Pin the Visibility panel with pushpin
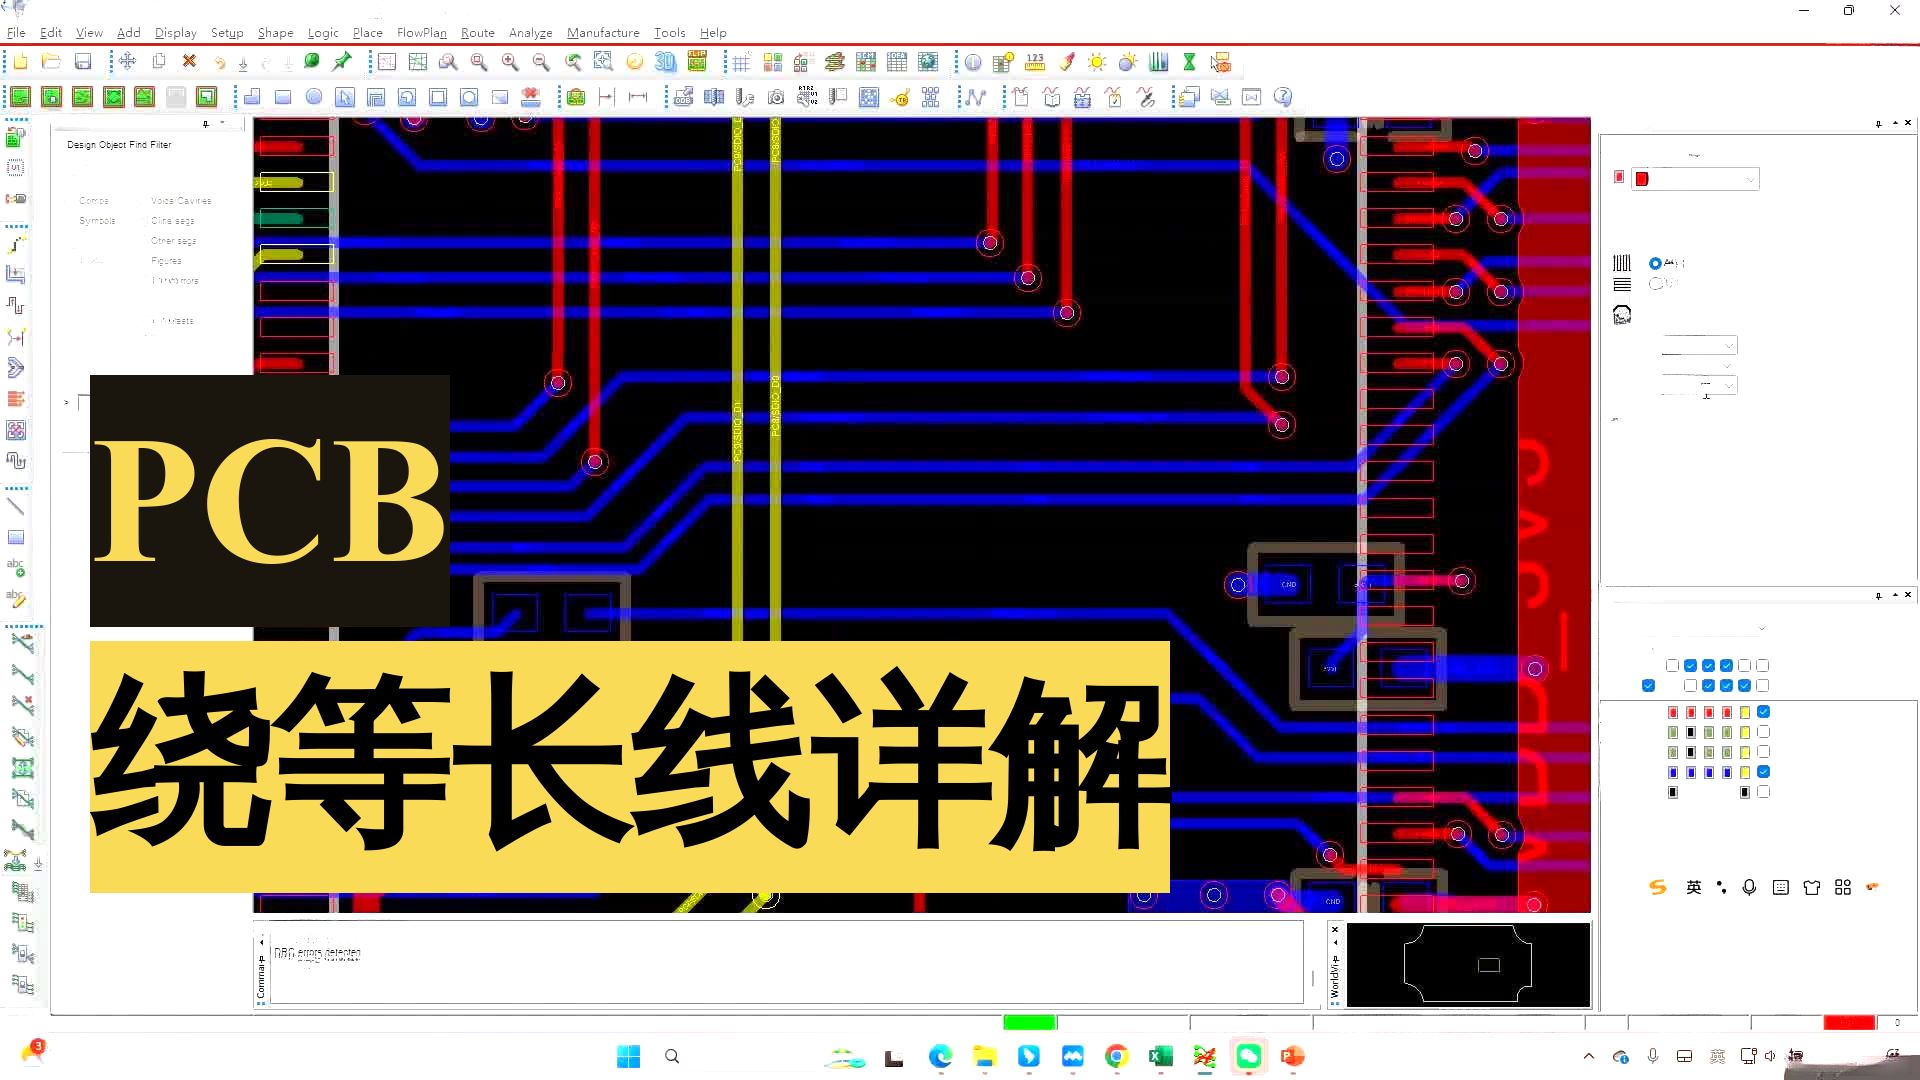Image resolution: width=1920 pixels, height=1080 pixels. [1879, 595]
